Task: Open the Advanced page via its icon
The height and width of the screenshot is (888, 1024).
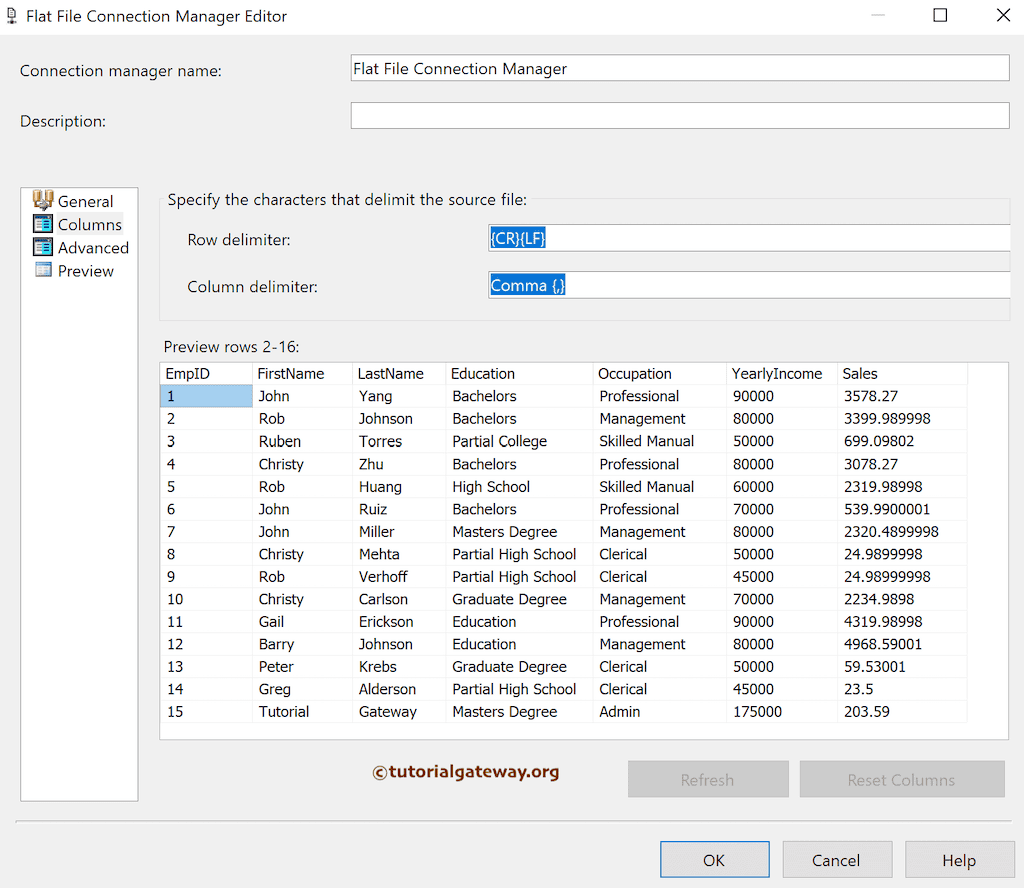Action: pyautogui.click(x=44, y=247)
